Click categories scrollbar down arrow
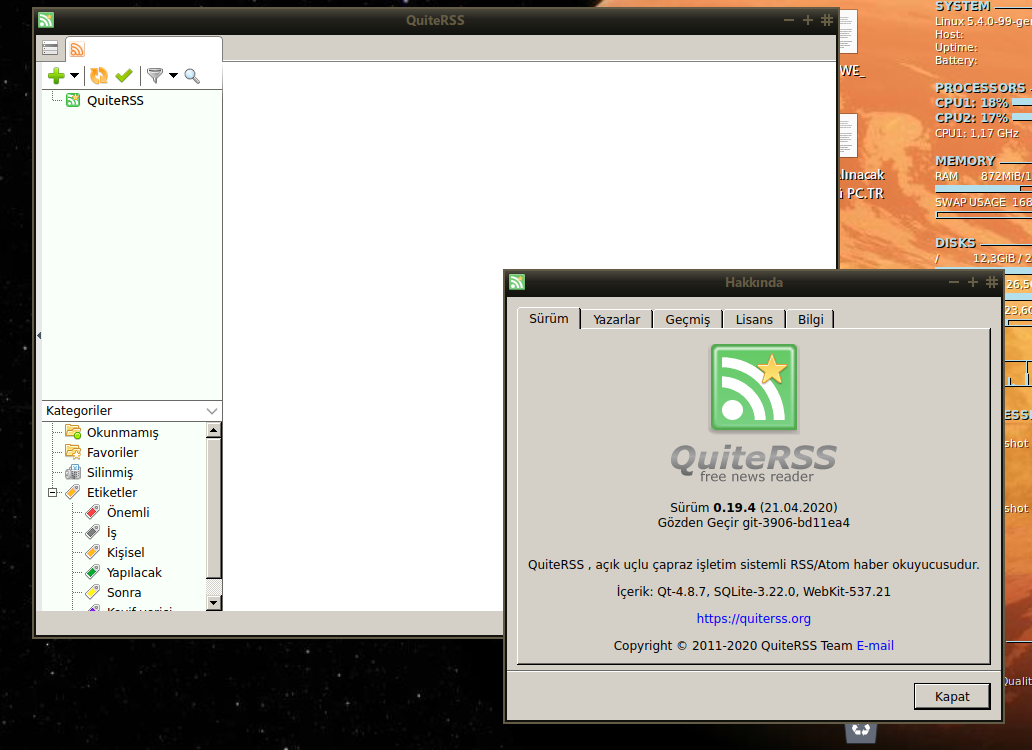 click(x=213, y=603)
